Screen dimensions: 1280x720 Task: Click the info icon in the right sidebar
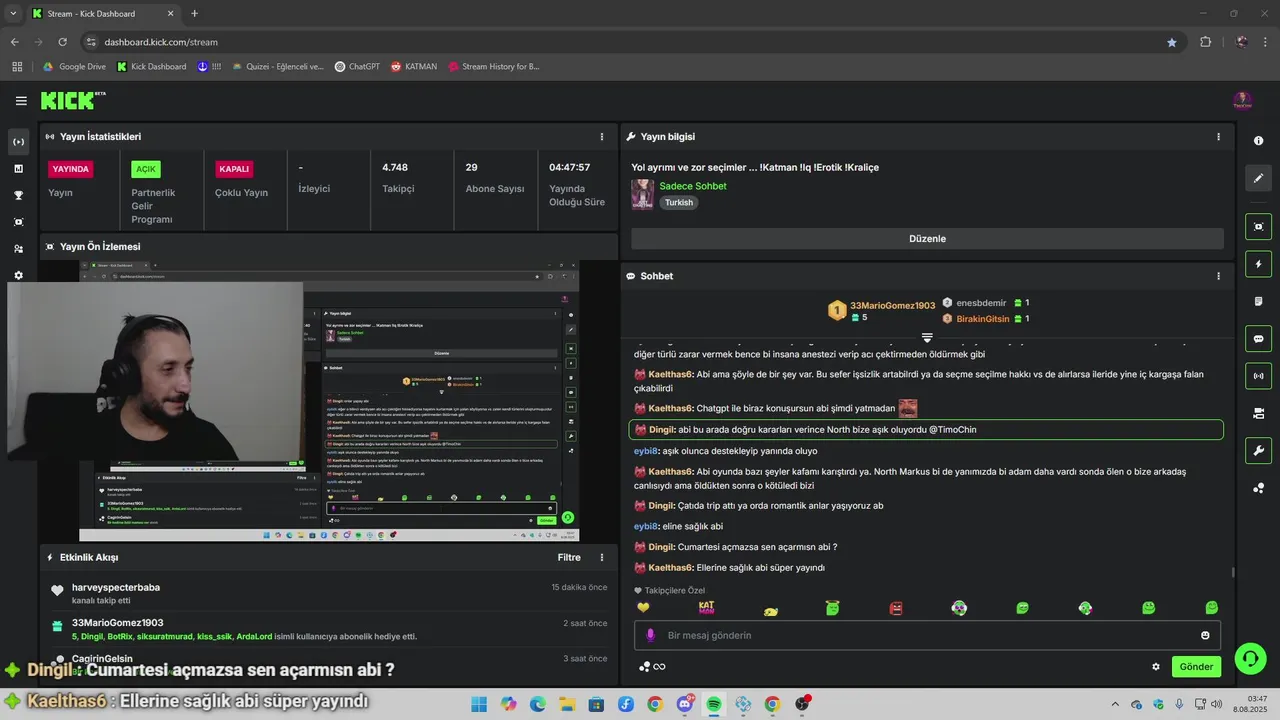pyautogui.click(x=1258, y=141)
